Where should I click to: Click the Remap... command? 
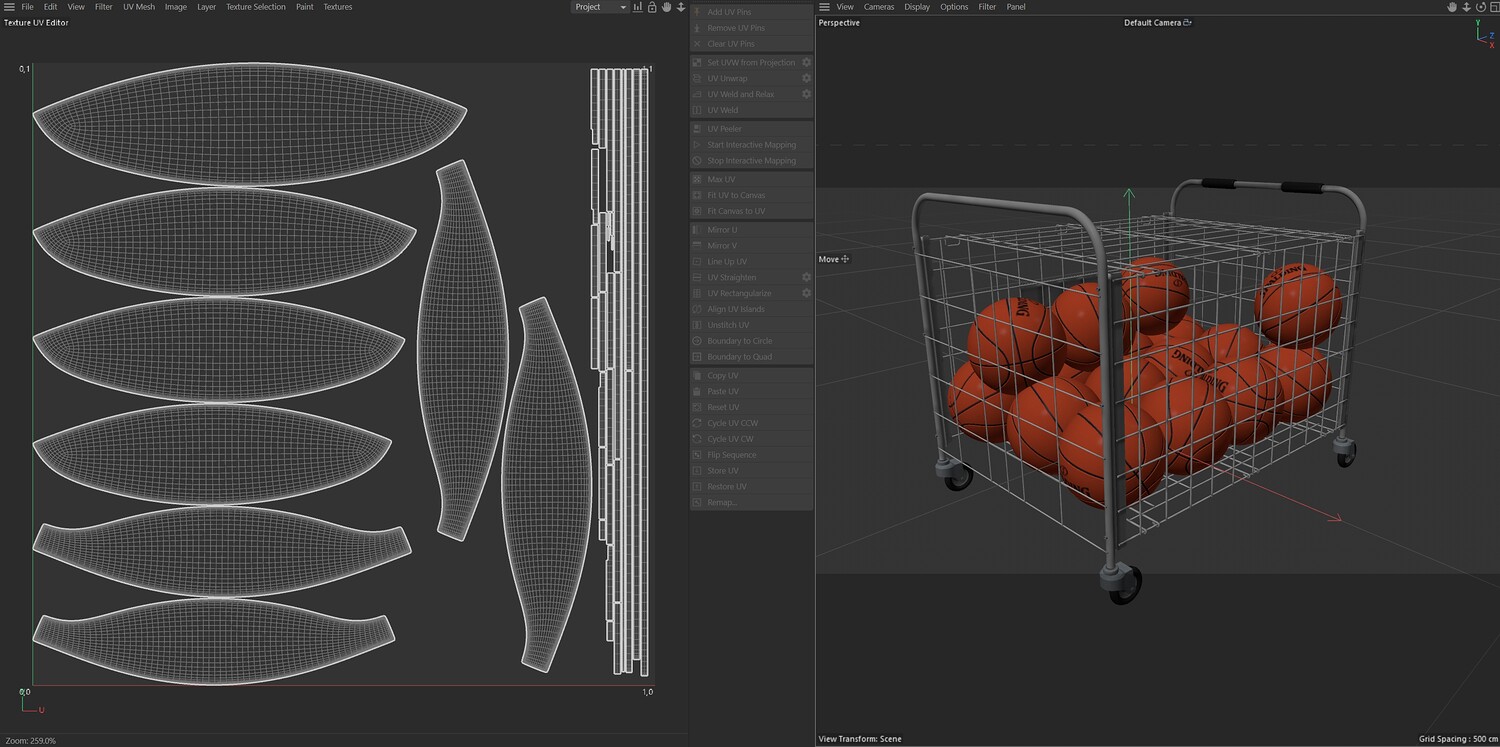(751, 502)
